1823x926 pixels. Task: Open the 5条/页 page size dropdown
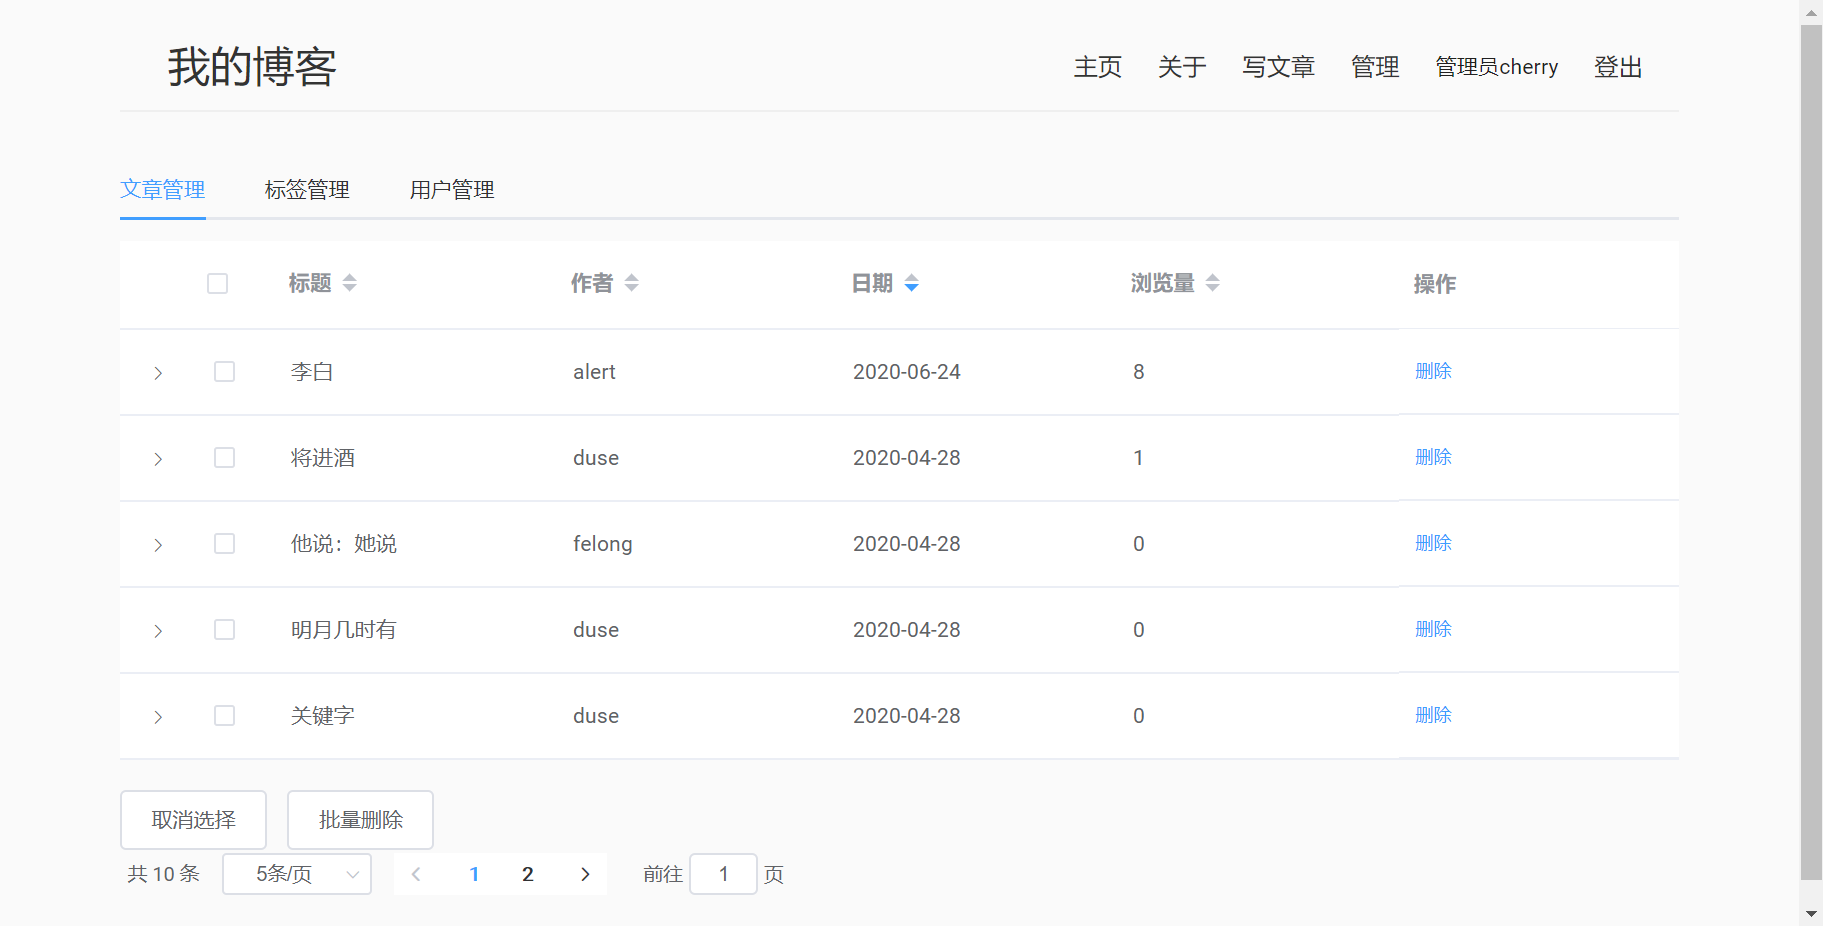point(297,874)
